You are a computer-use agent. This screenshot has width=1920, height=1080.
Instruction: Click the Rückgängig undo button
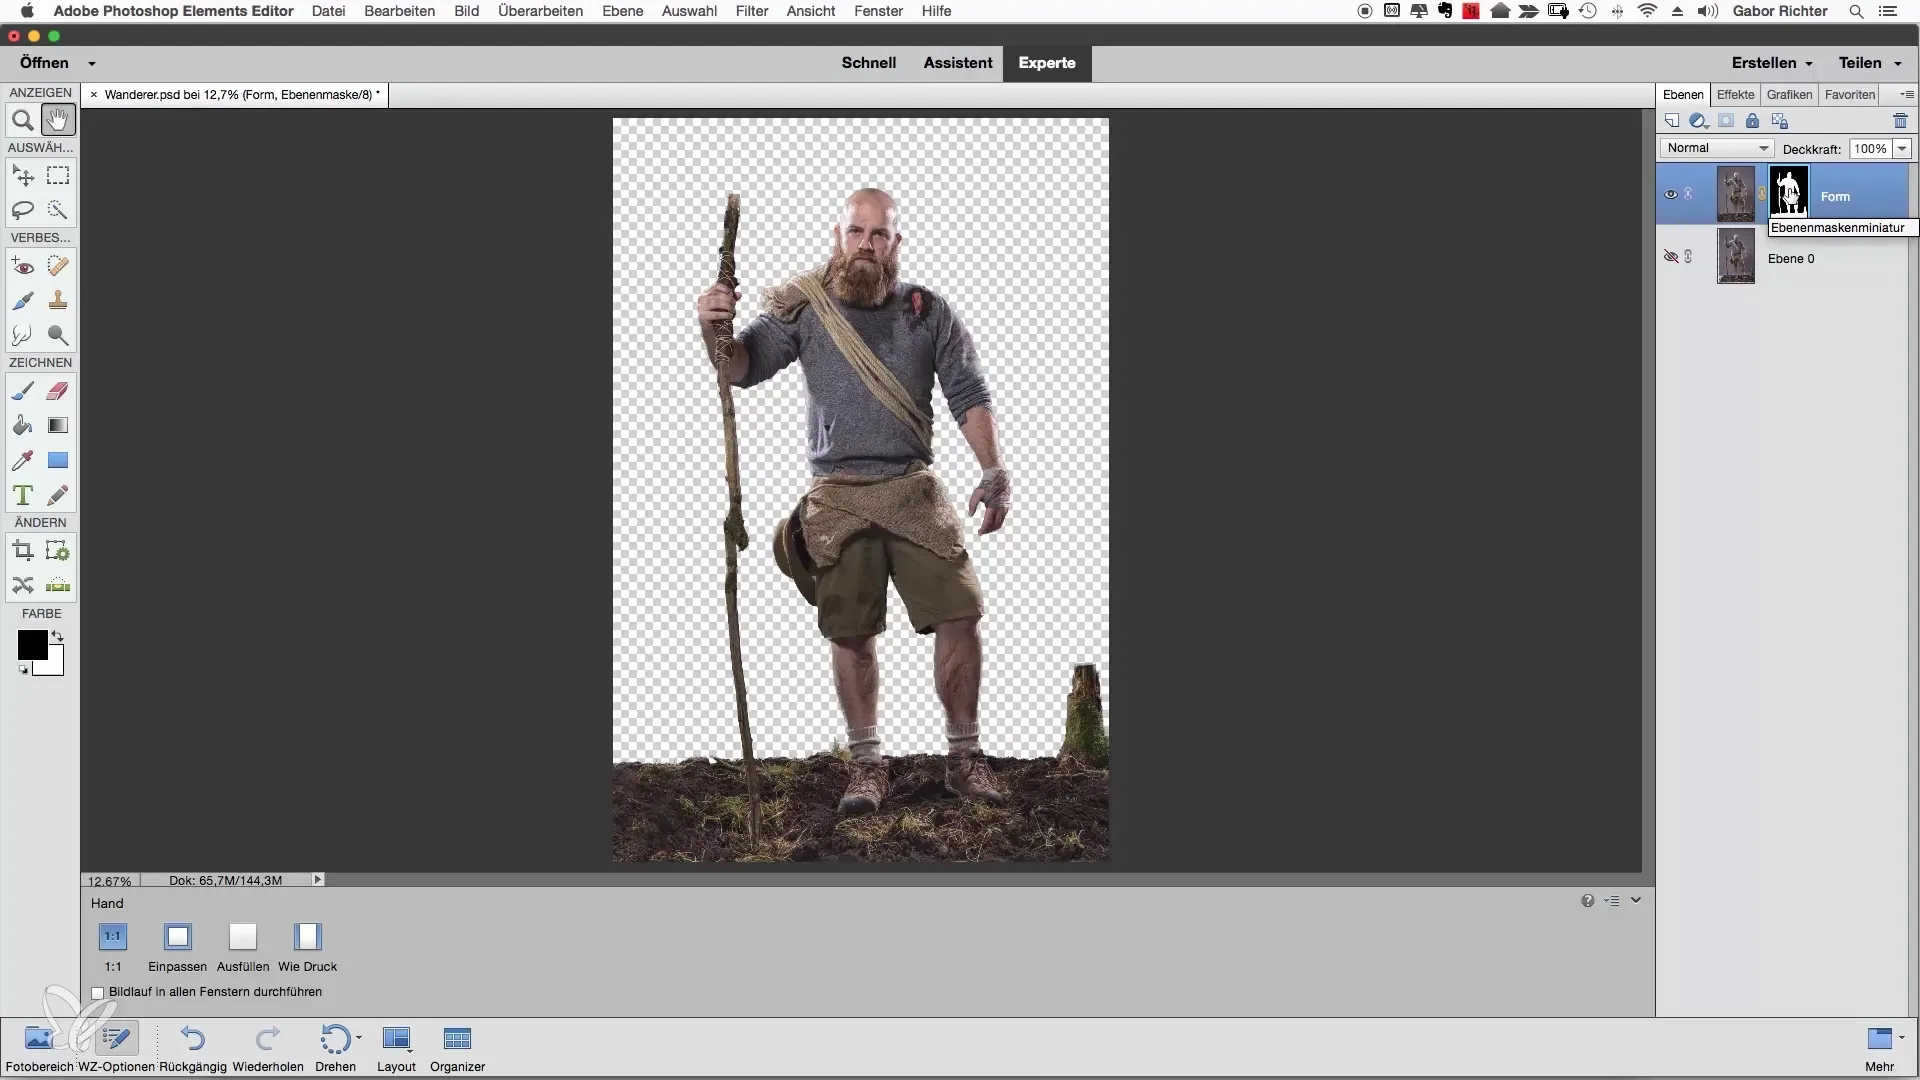pyautogui.click(x=193, y=1040)
